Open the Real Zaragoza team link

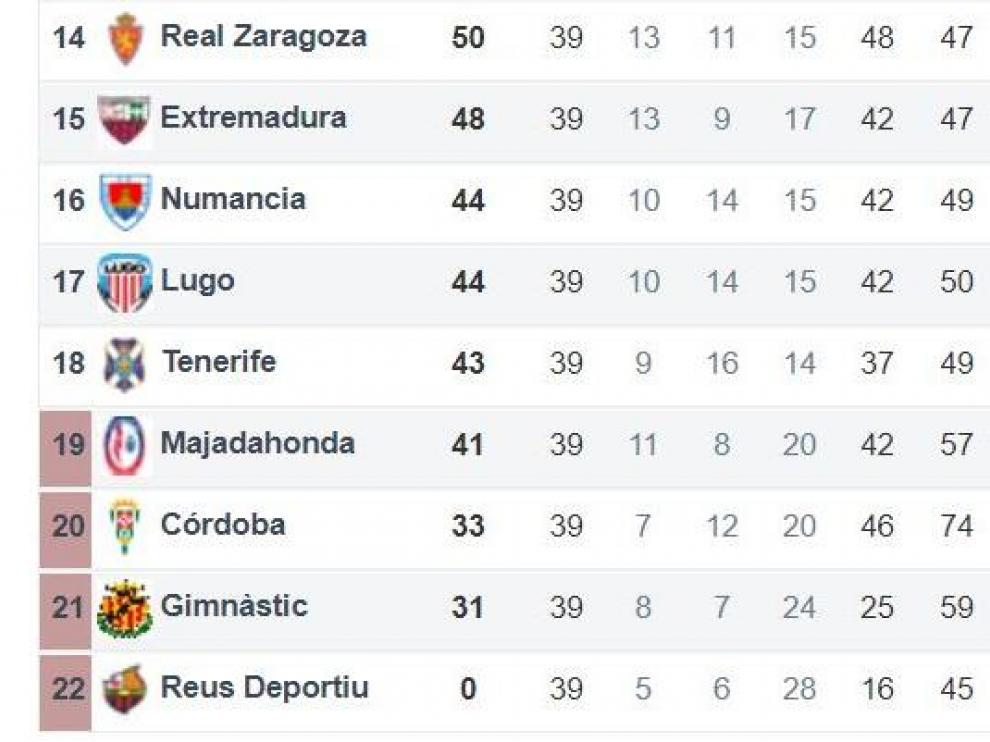(264, 37)
